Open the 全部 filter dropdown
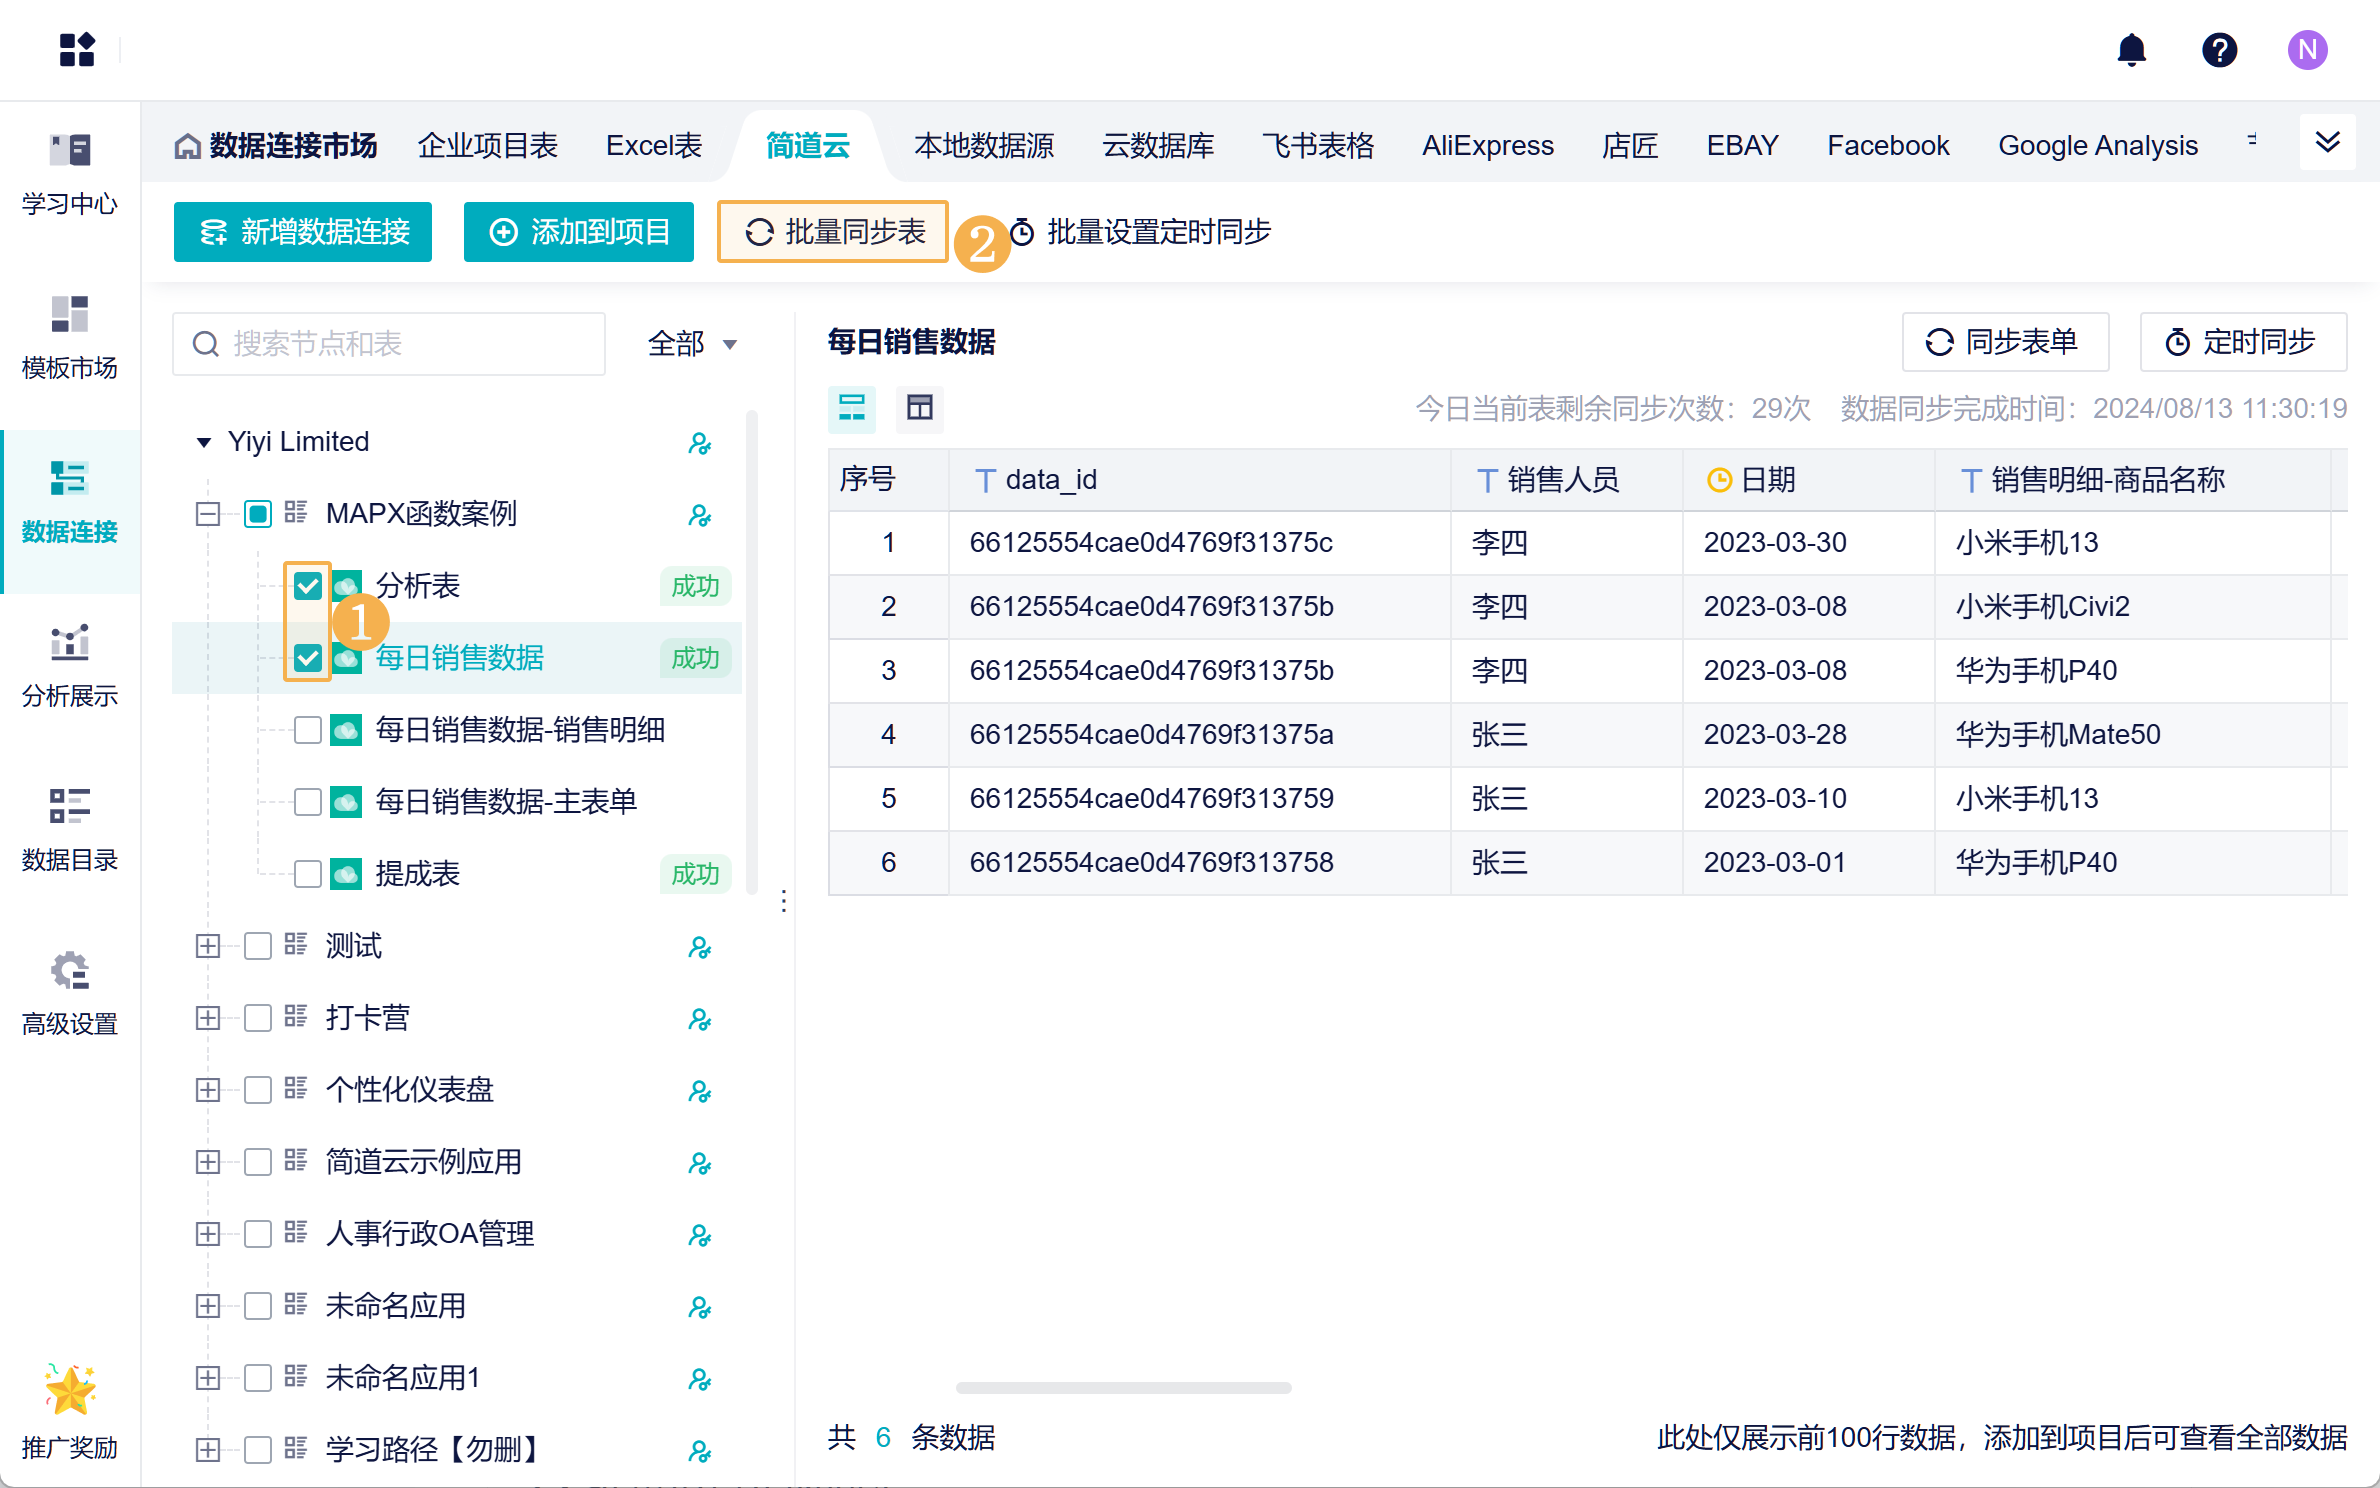2380x1488 pixels. [x=692, y=344]
